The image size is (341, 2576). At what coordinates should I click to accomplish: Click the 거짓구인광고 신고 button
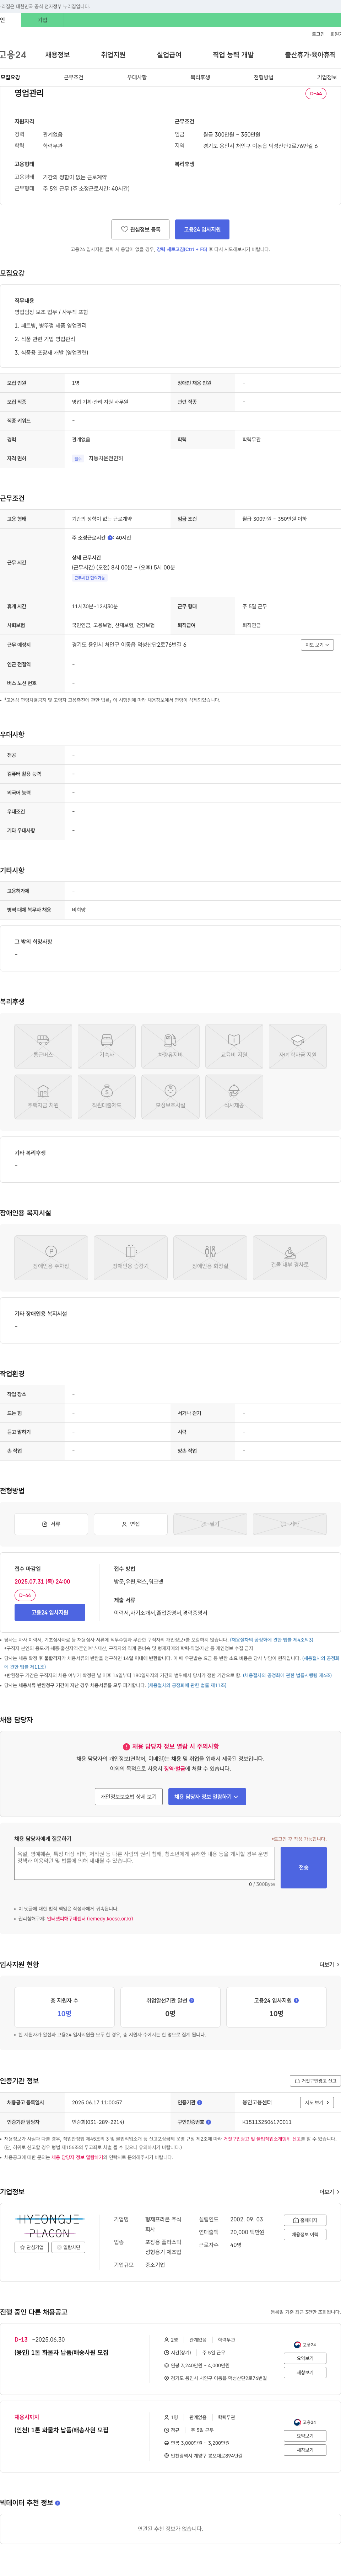[315, 2081]
